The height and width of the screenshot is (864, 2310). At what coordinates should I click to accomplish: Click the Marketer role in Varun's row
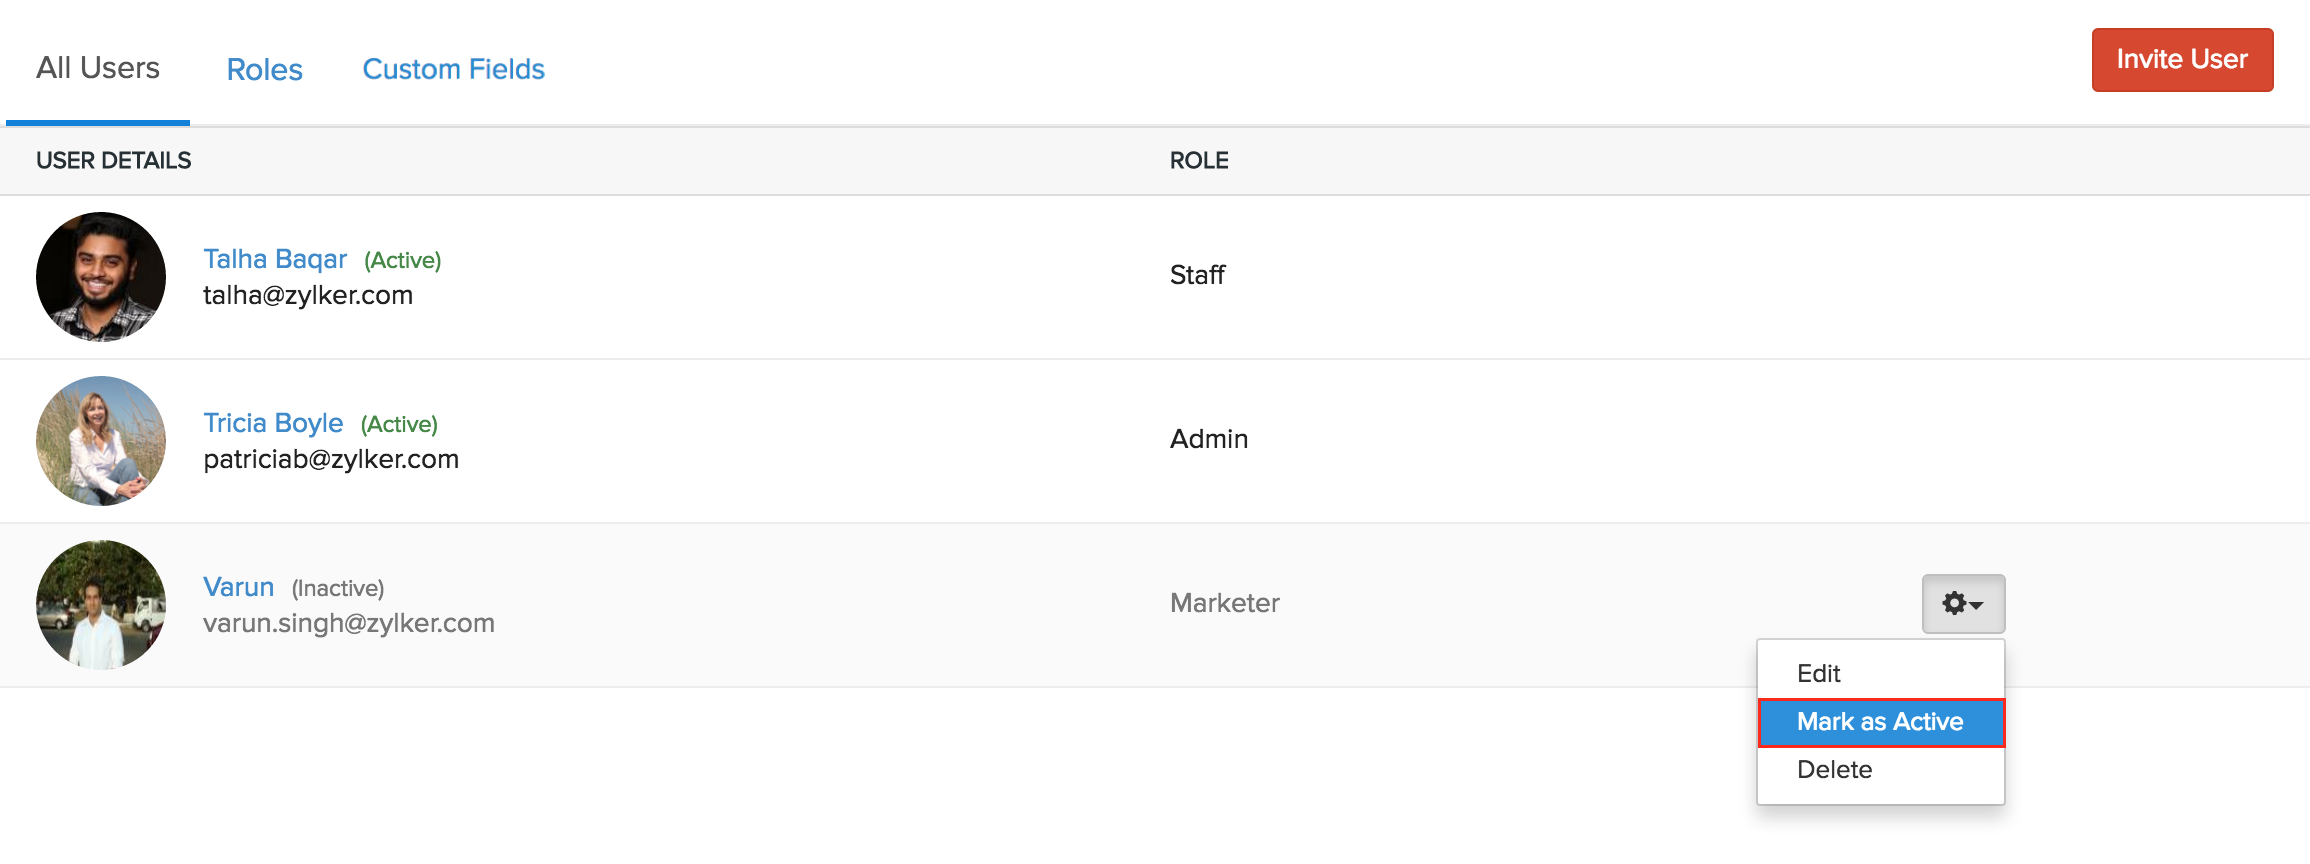tap(1225, 603)
